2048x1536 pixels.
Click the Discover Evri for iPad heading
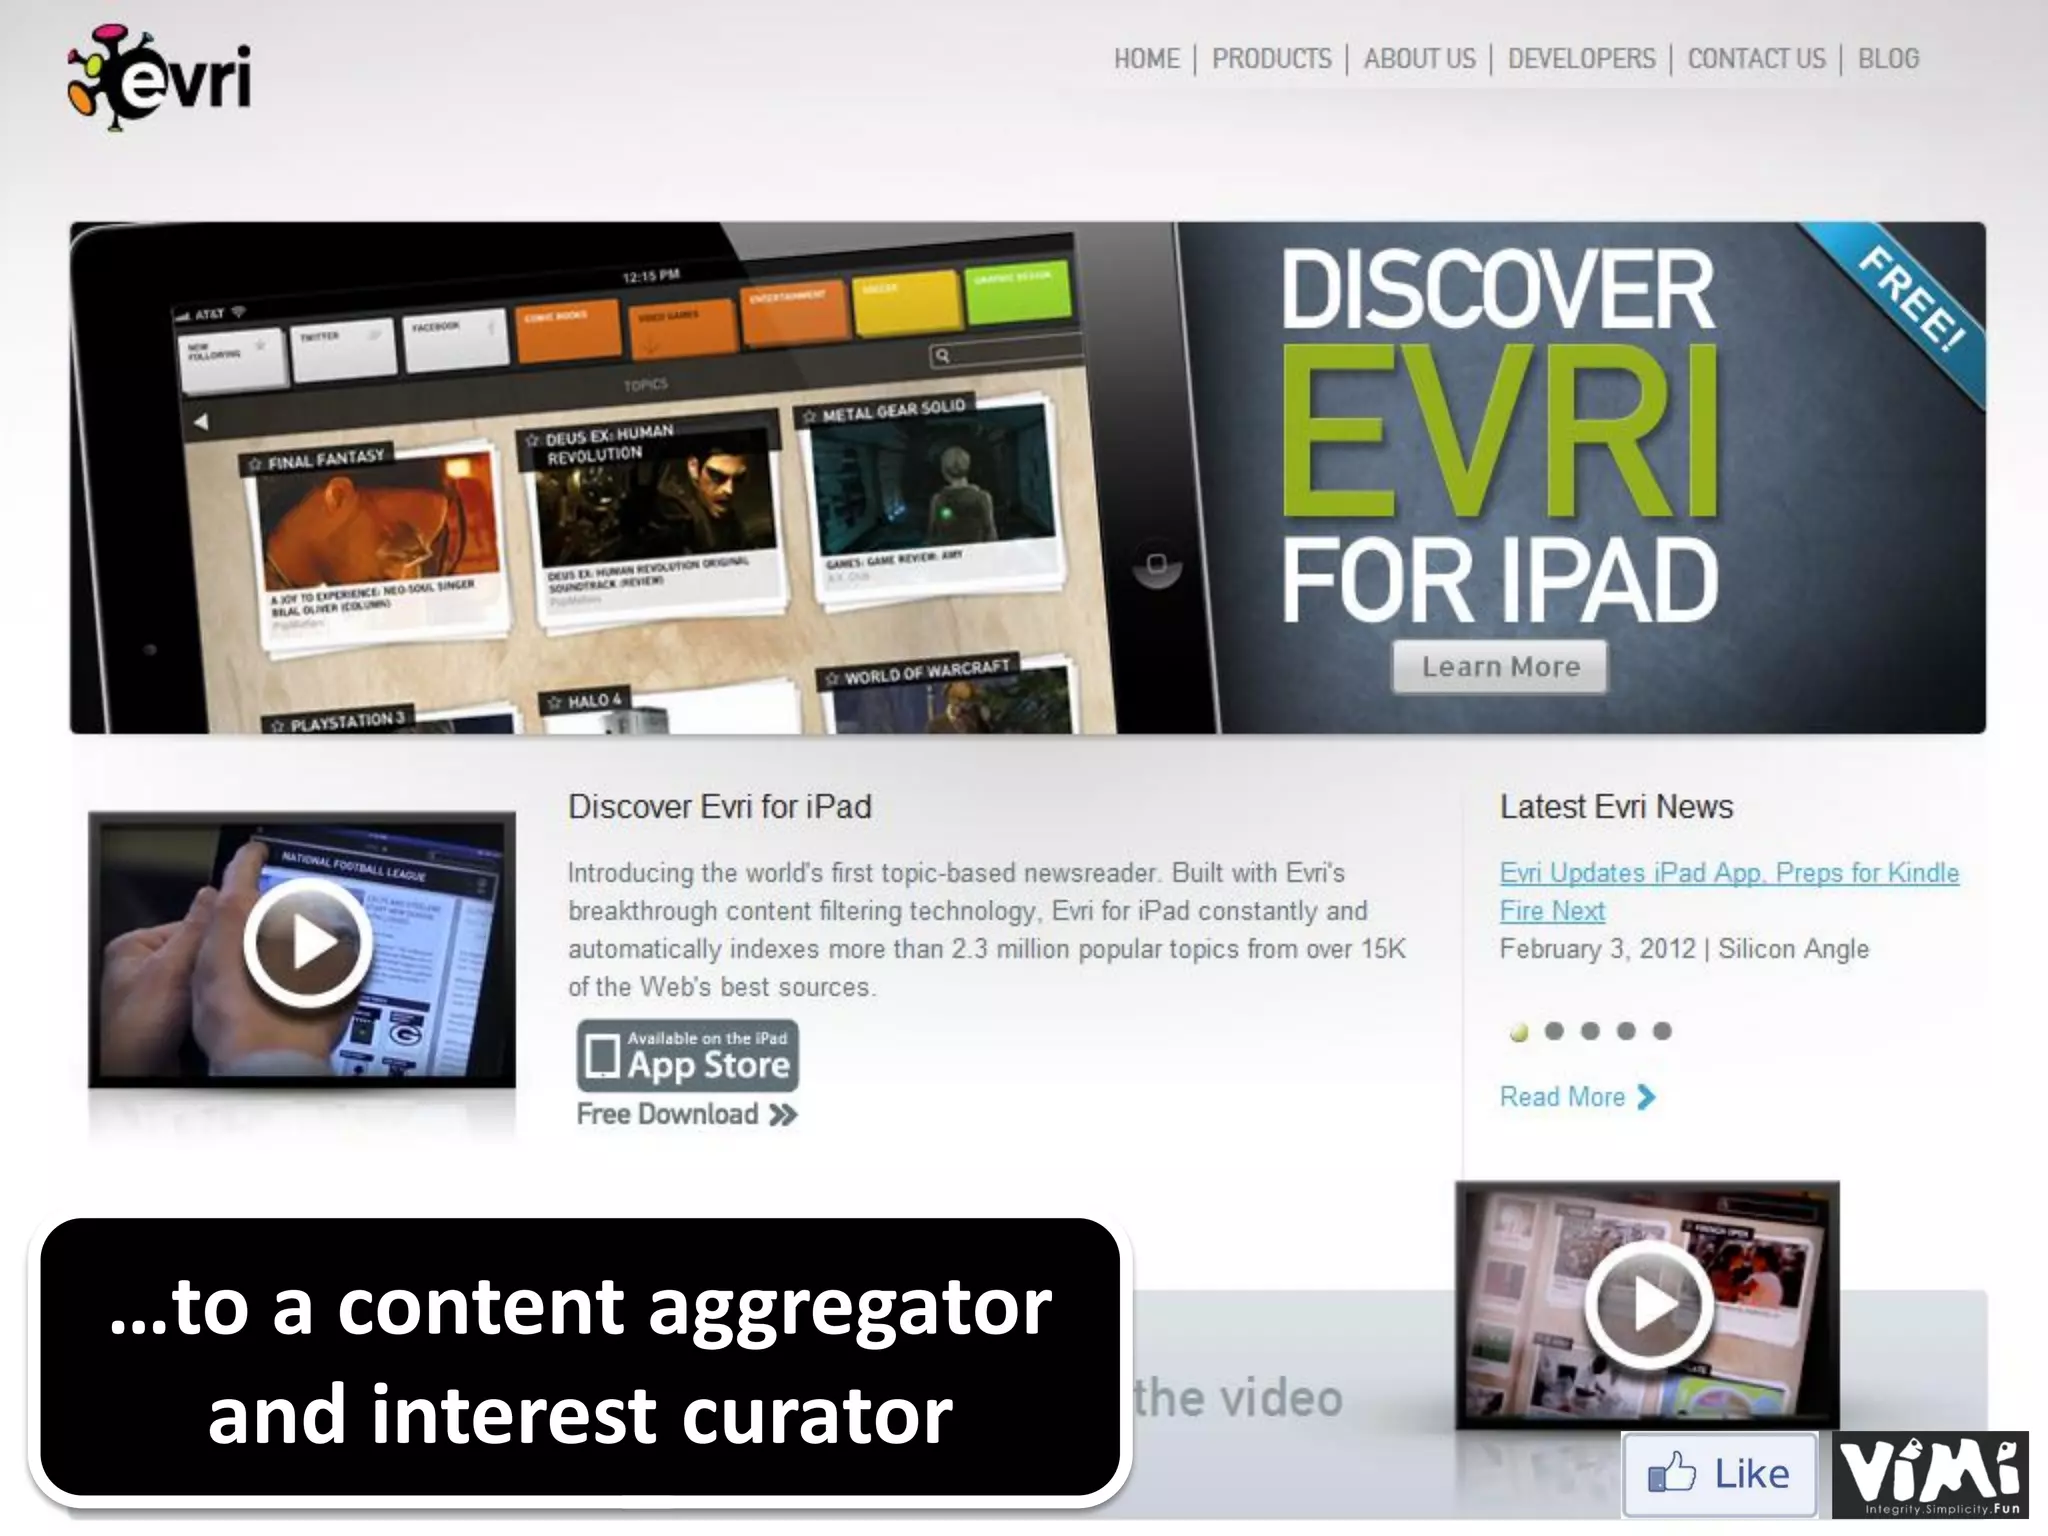[x=720, y=807]
